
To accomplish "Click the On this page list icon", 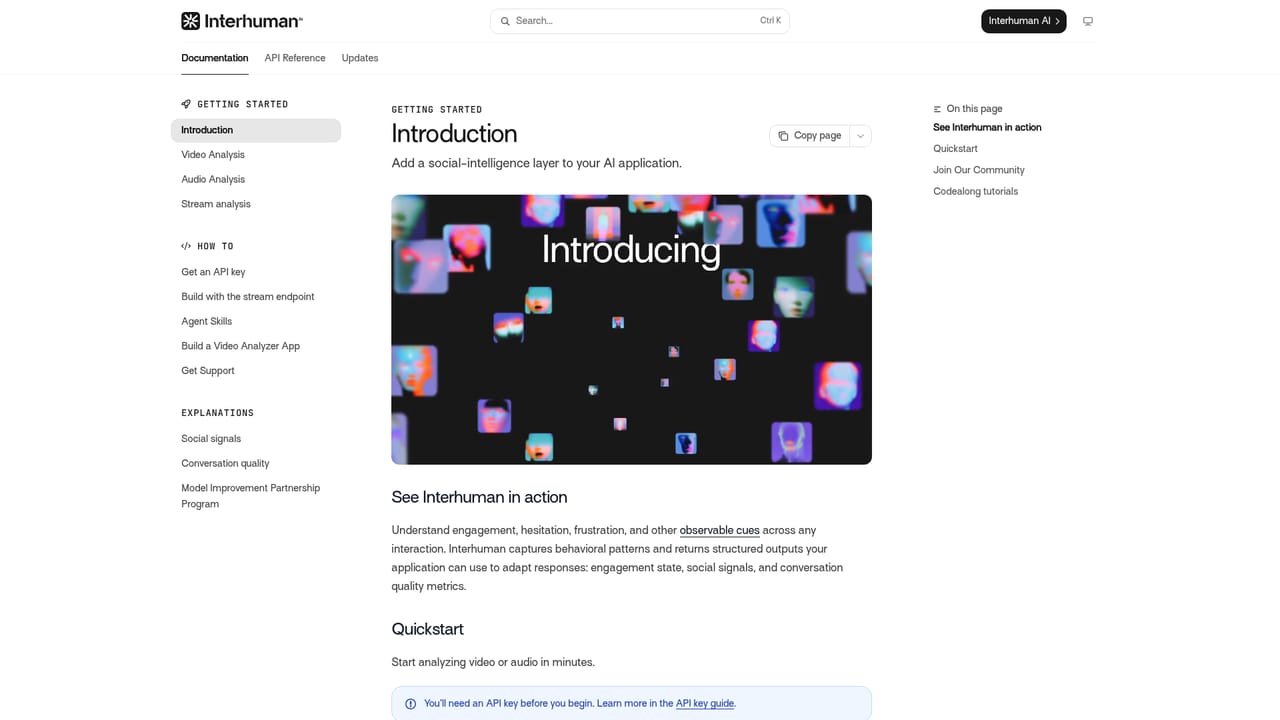I will click(x=937, y=109).
